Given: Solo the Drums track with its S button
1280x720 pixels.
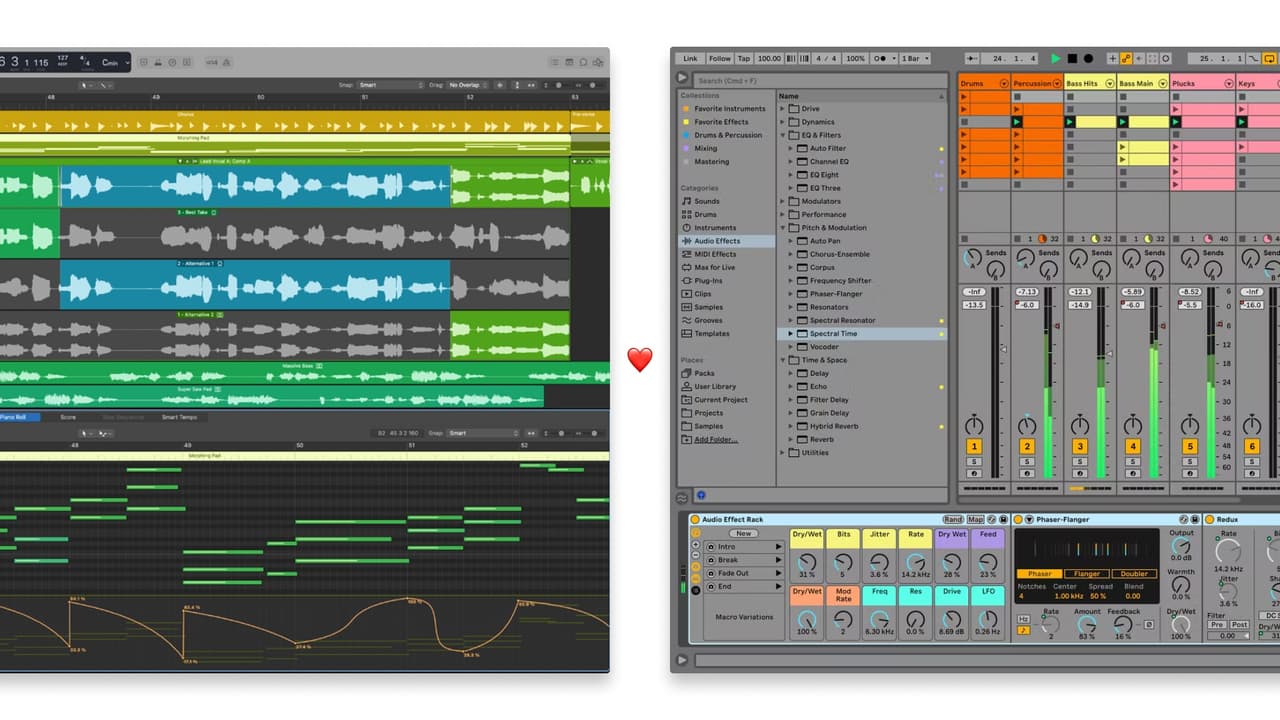Looking at the screenshot, I should pos(974,460).
